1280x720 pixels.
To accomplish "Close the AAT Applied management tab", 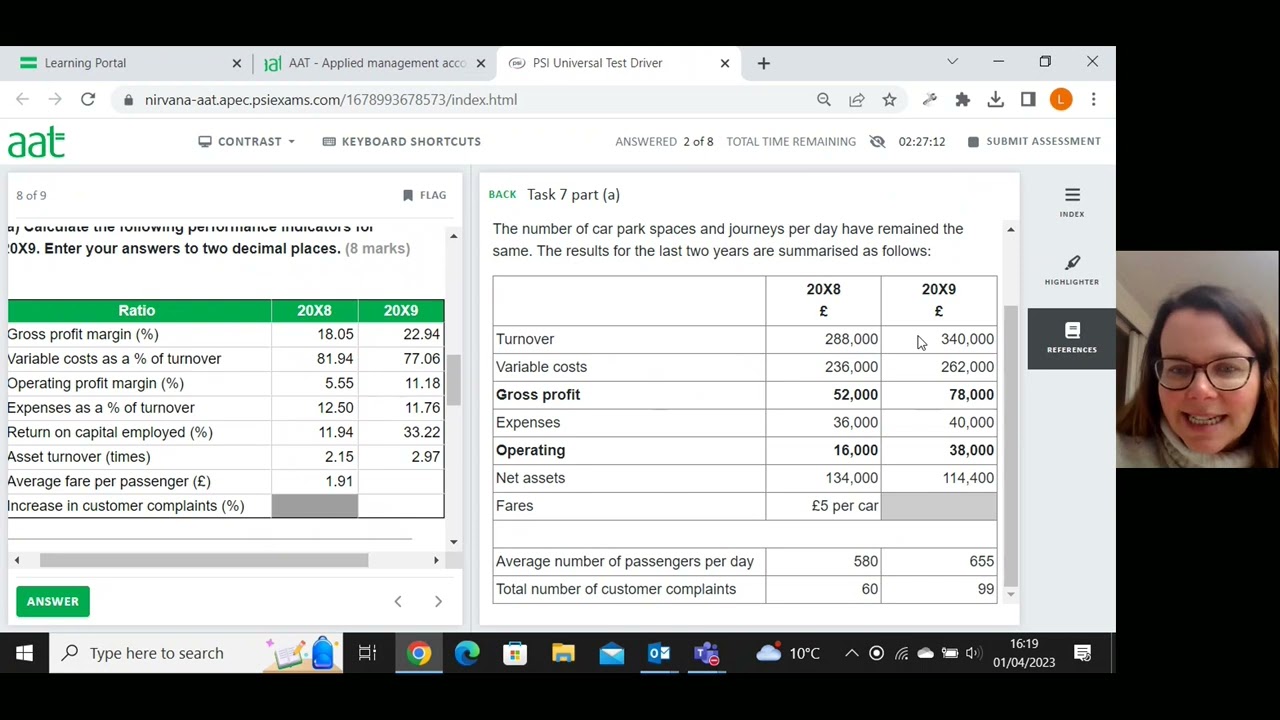I will 480,63.
